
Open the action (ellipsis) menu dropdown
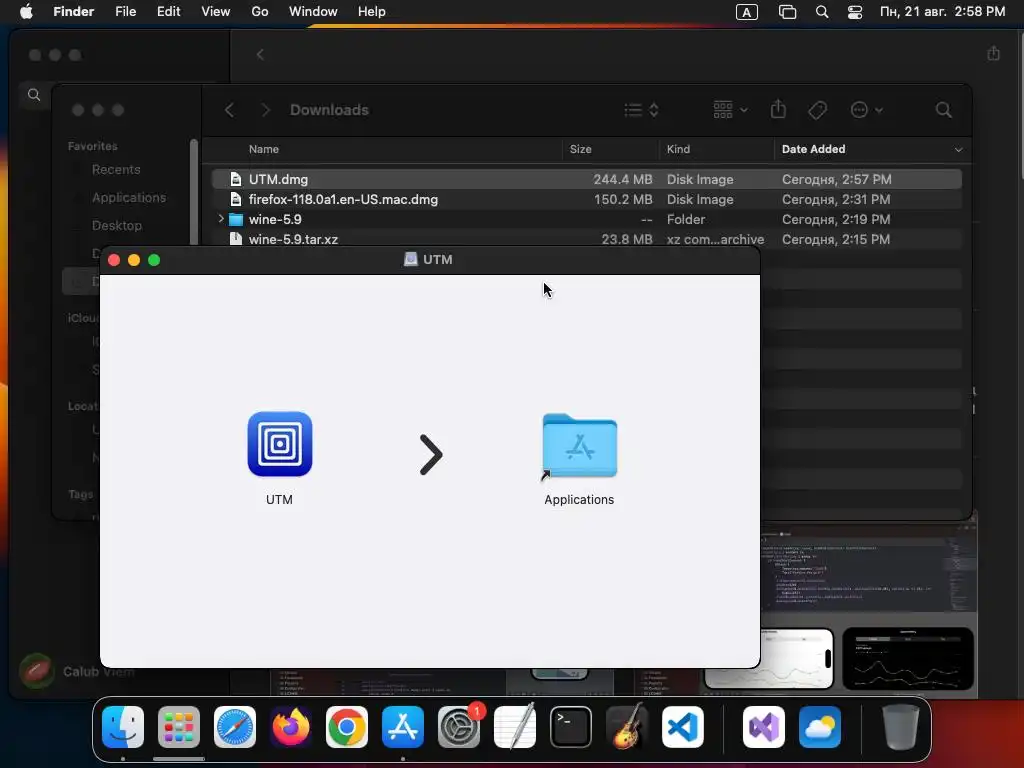tap(867, 110)
